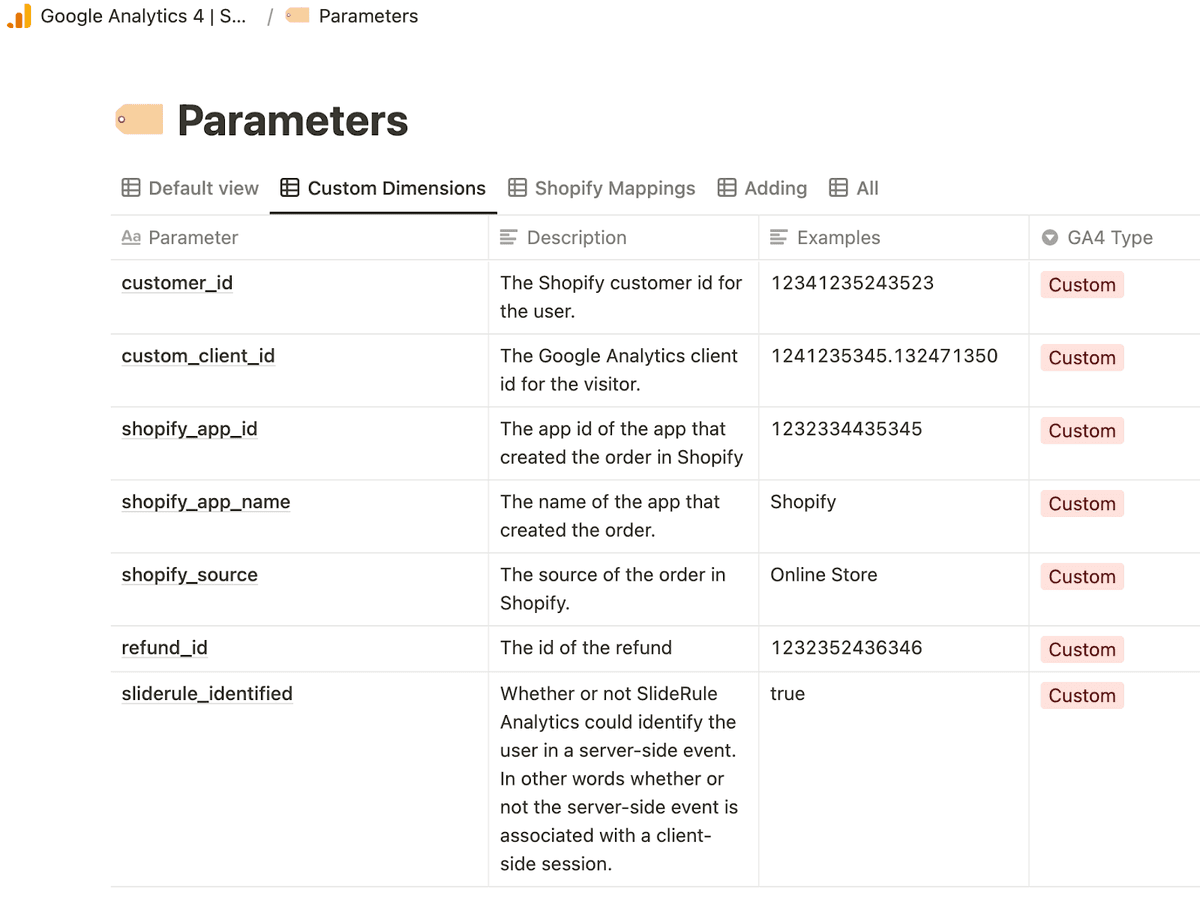1200x899 pixels.
Task: Open the Adding view tab
Action: (763, 188)
